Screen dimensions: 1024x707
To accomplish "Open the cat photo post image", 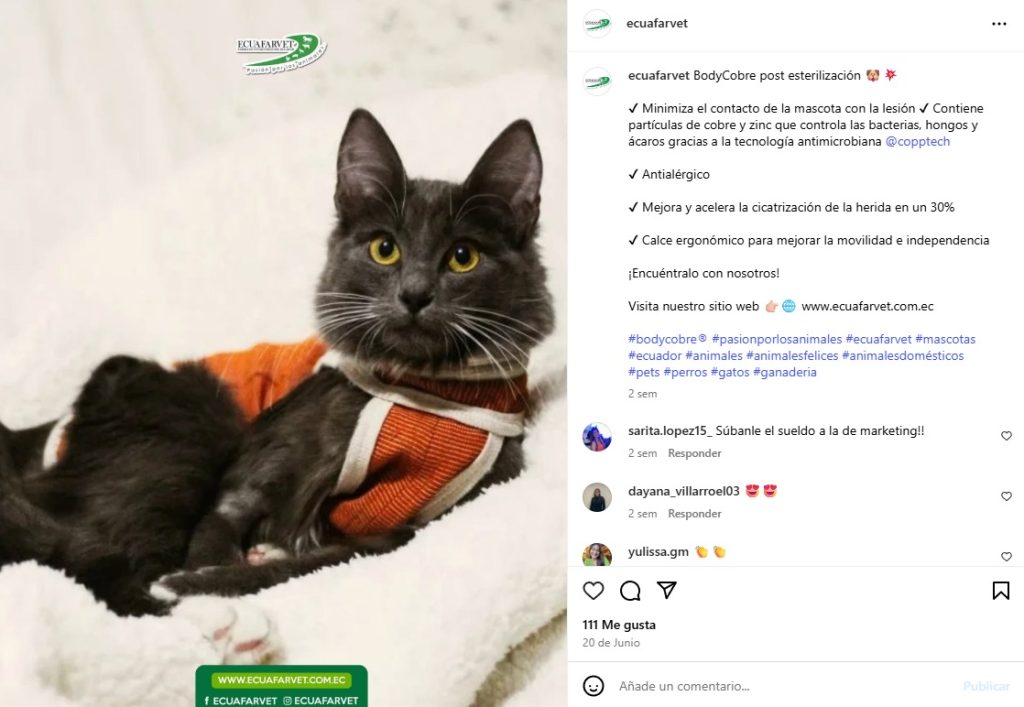I will click(x=283, y=353).
